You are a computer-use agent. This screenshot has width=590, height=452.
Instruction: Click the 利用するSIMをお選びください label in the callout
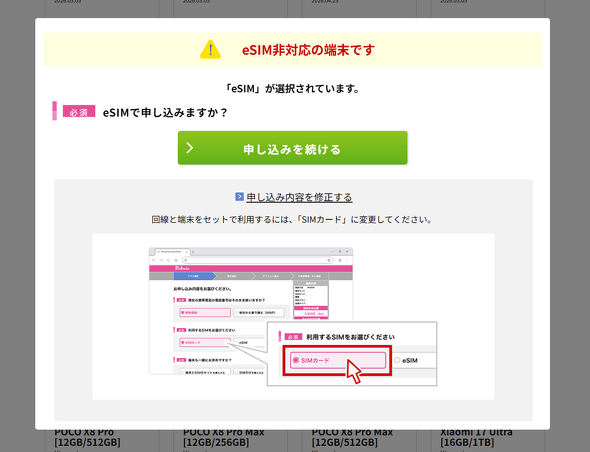[350, 337]
